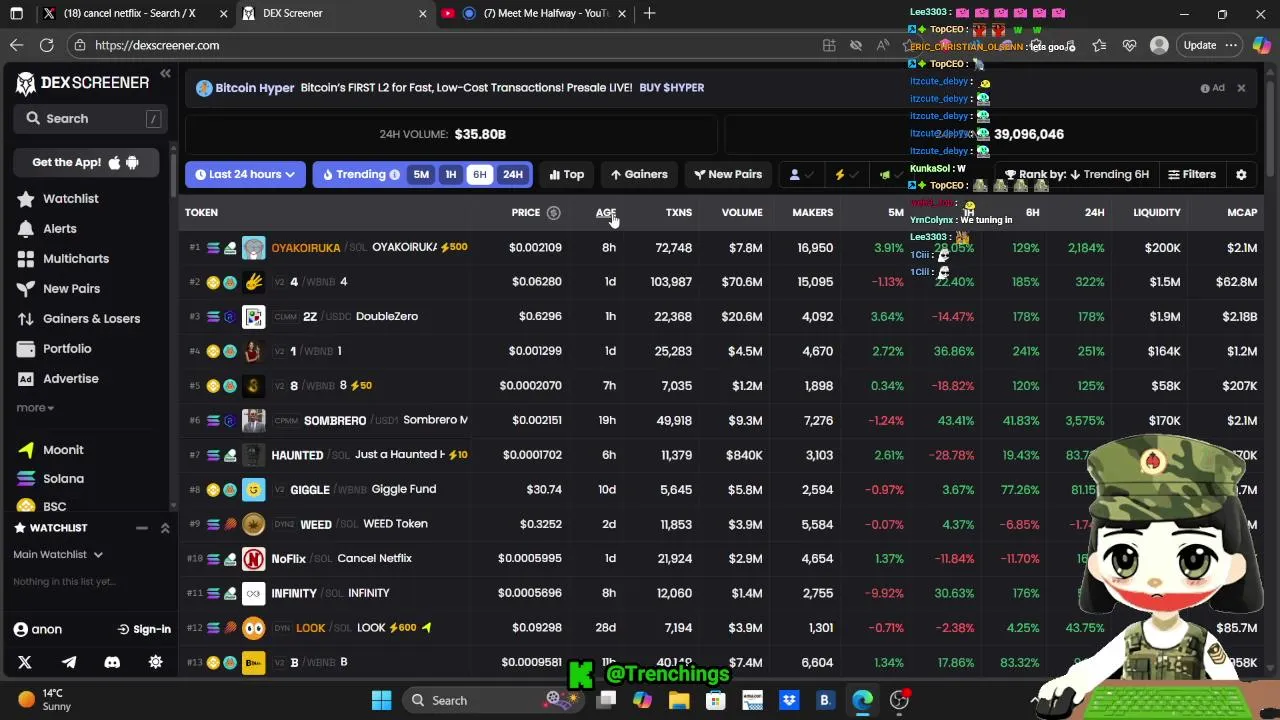Open the Windows Start menu
The width and height of the screenshot is (1280, 720).
pyautogui.click(x=382, y=700)
